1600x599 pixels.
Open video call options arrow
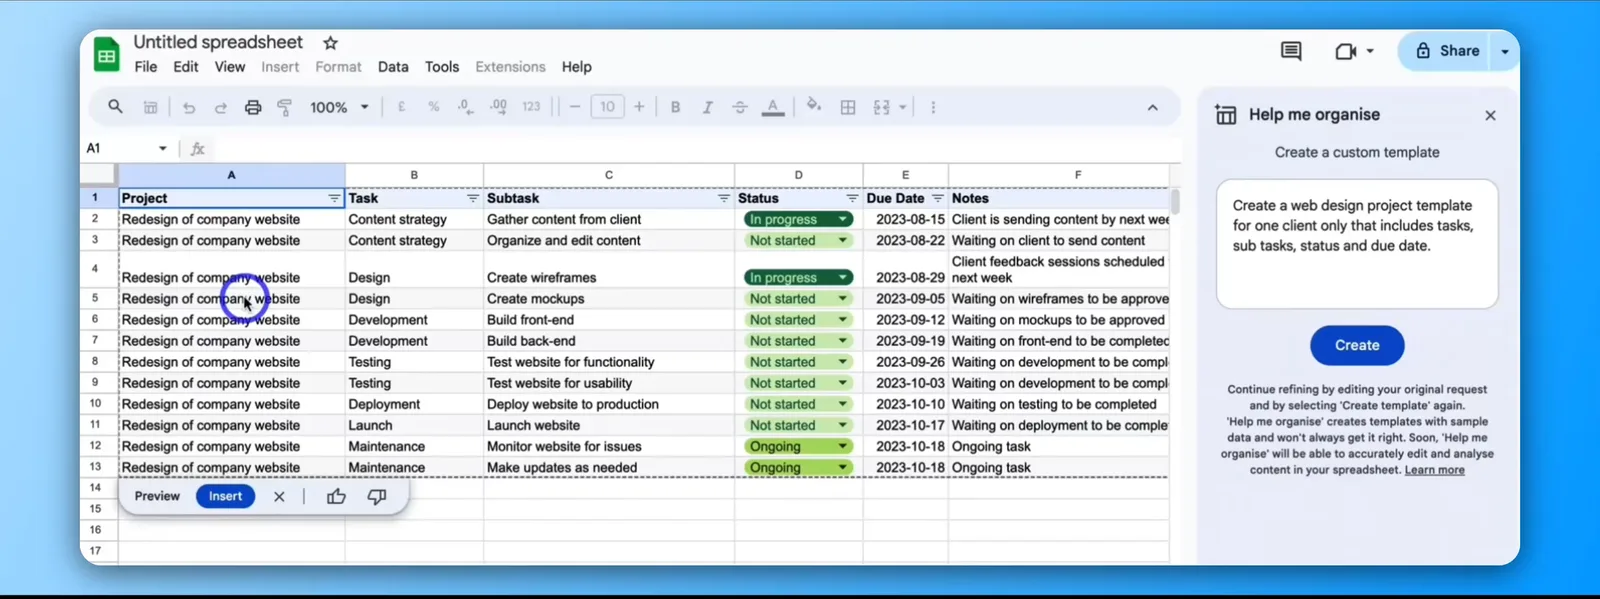[x=1370, y=51]
